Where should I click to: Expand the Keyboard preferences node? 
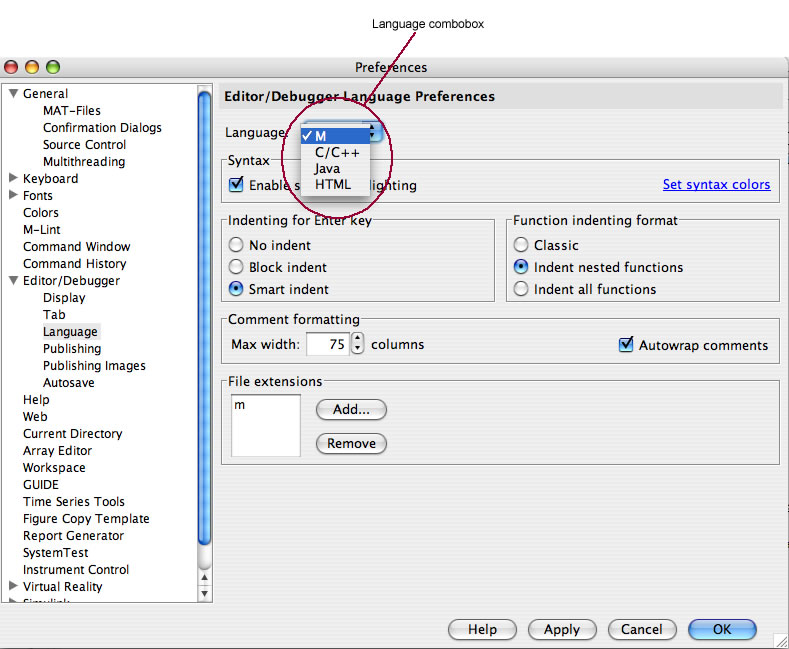(x=14, y=179)
